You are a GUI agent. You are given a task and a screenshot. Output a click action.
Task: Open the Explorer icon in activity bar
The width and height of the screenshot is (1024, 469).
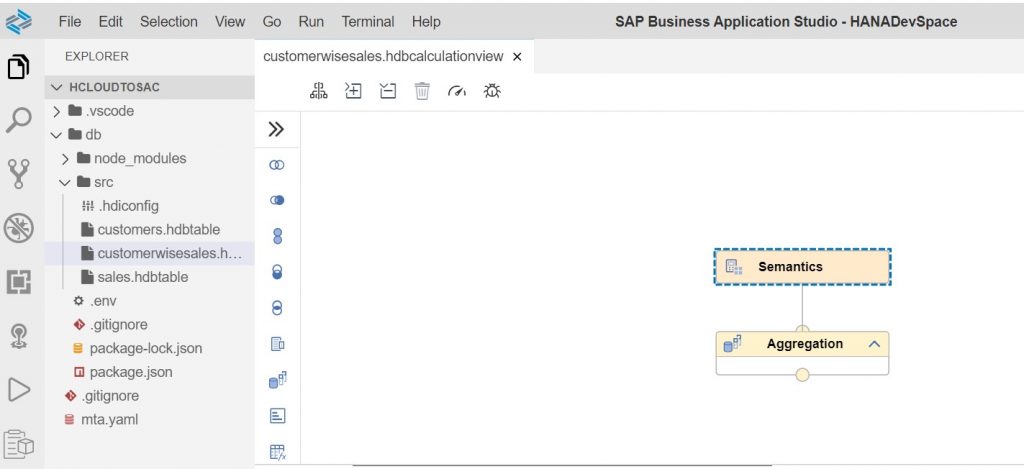click(19, 67)
